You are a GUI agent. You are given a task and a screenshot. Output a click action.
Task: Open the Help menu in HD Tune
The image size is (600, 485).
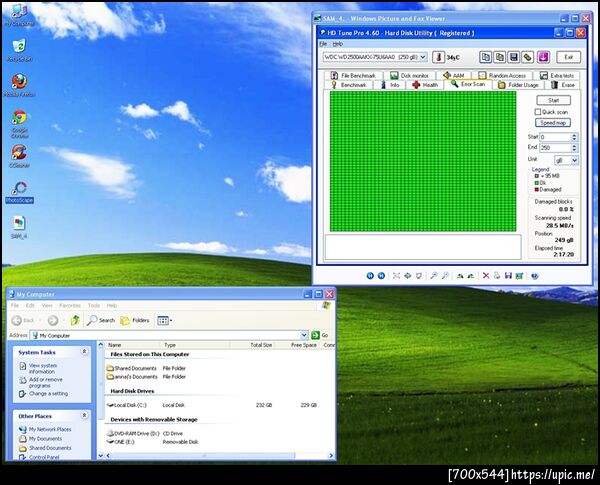[x=337, y=44]
